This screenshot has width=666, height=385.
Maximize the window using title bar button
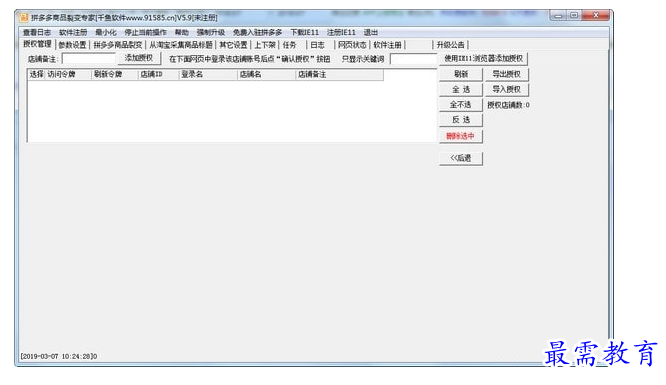coord(574,16)
